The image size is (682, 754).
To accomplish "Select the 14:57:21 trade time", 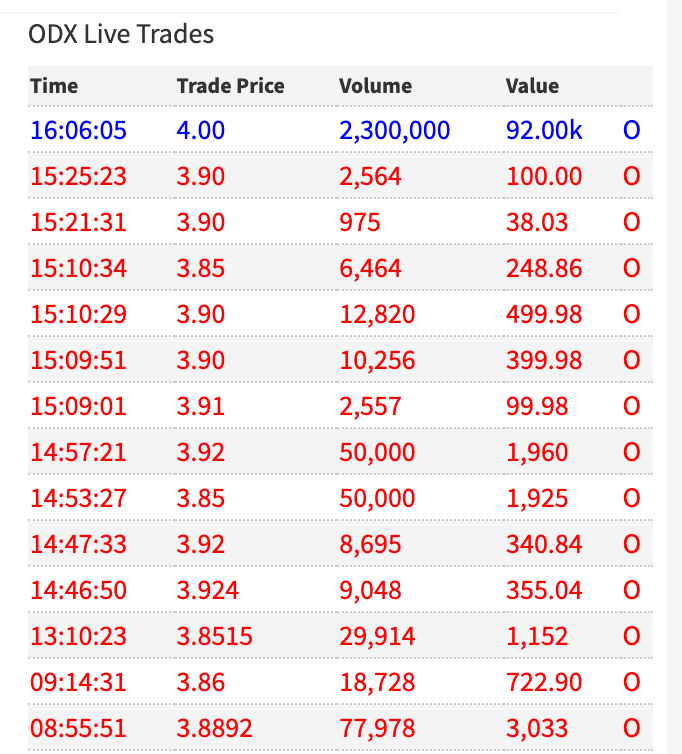I will (x=78, y=452).
